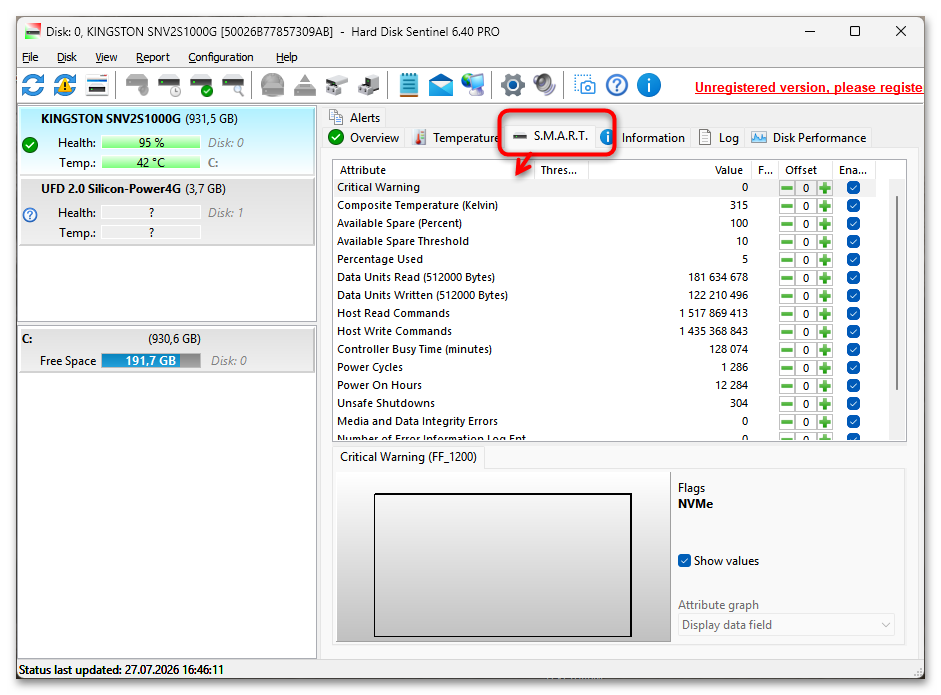Open help with the question mark icon

(616, 85)
